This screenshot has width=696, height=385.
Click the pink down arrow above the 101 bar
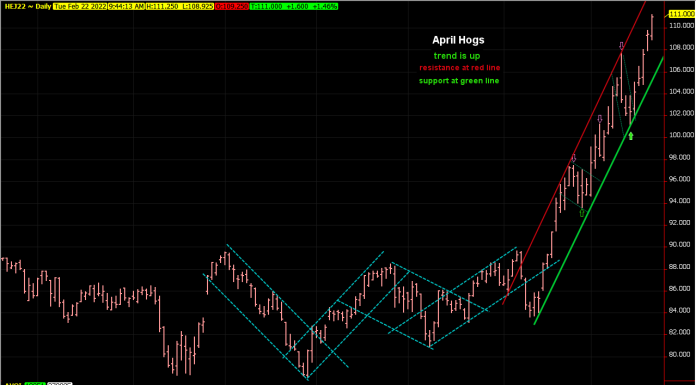click(x=600, y=119)
